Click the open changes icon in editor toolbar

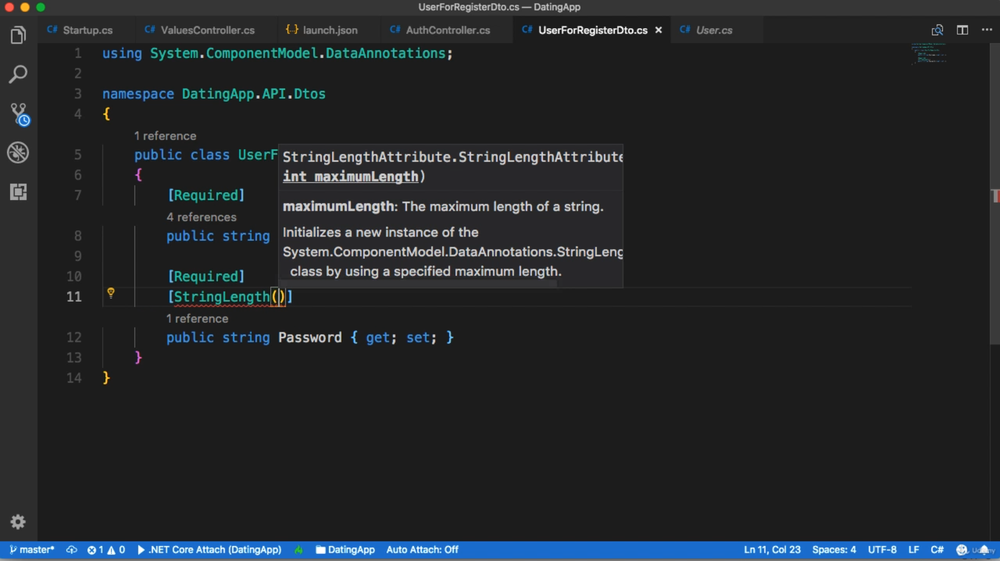937,30
